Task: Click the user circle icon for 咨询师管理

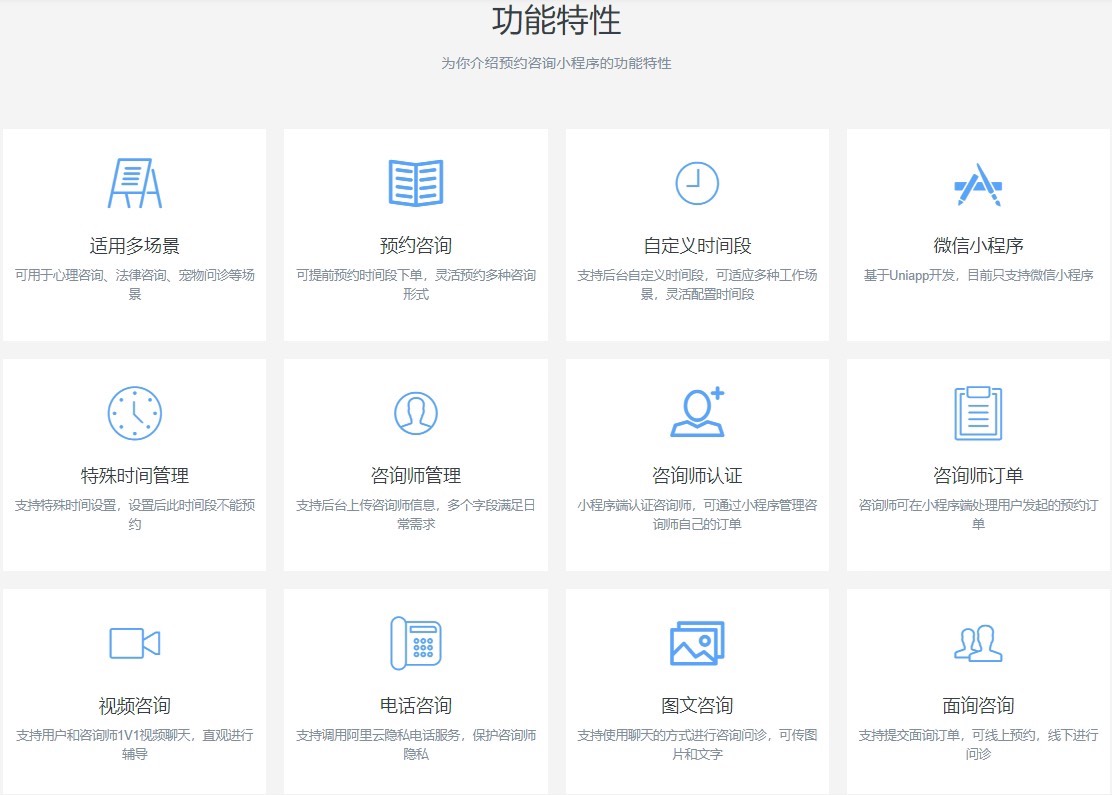Action: (416, 413)
